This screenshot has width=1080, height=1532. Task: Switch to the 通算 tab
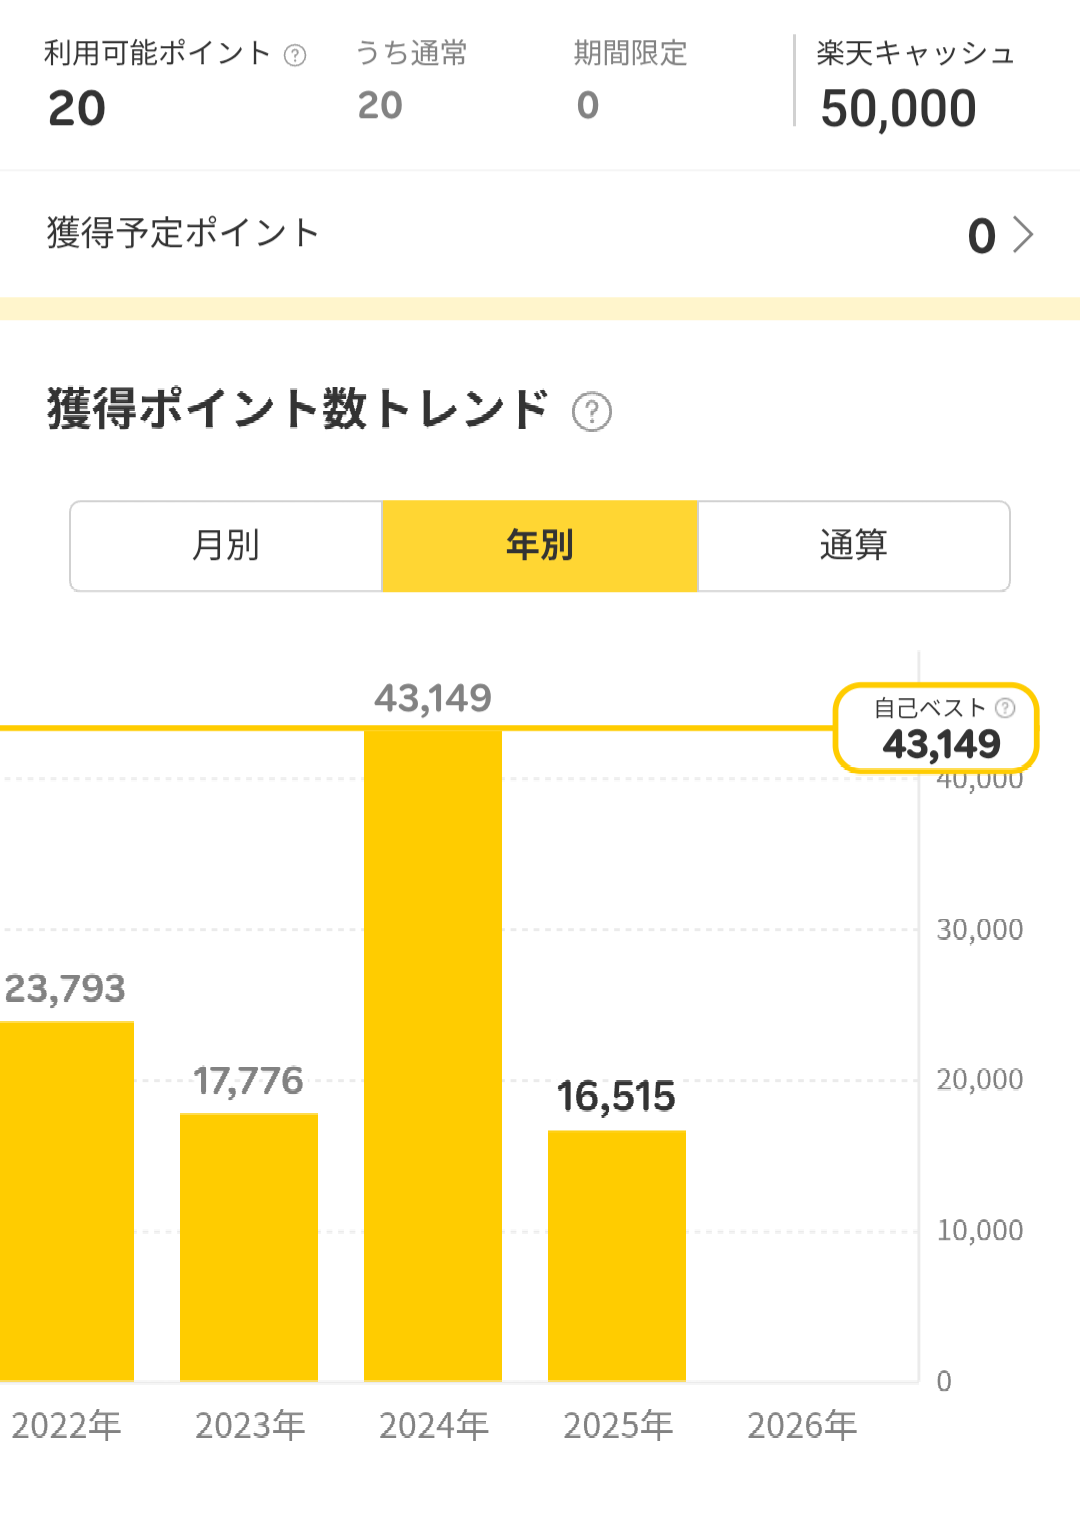click(x=854, y=546)
